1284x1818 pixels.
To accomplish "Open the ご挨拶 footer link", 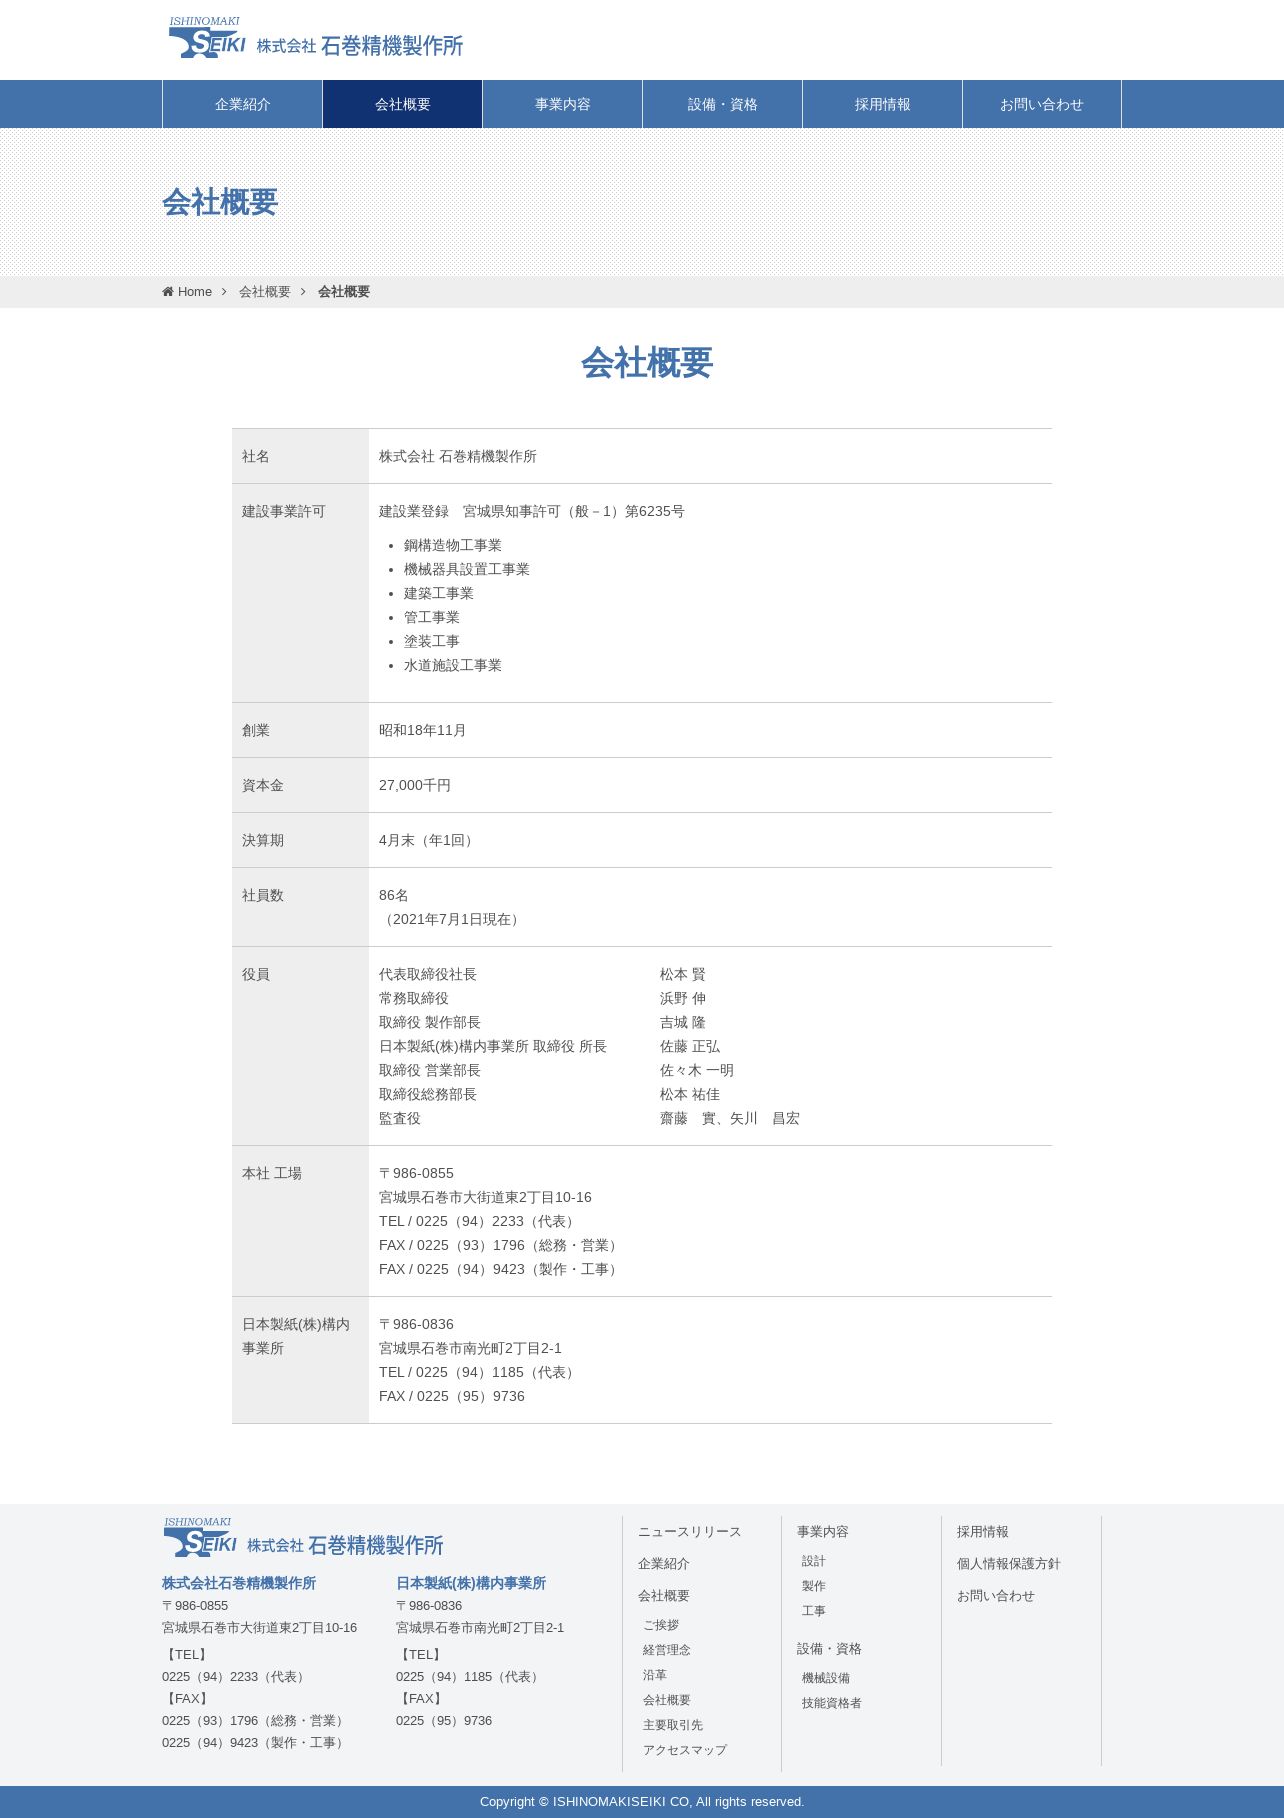I will (x=661, y=1625).
